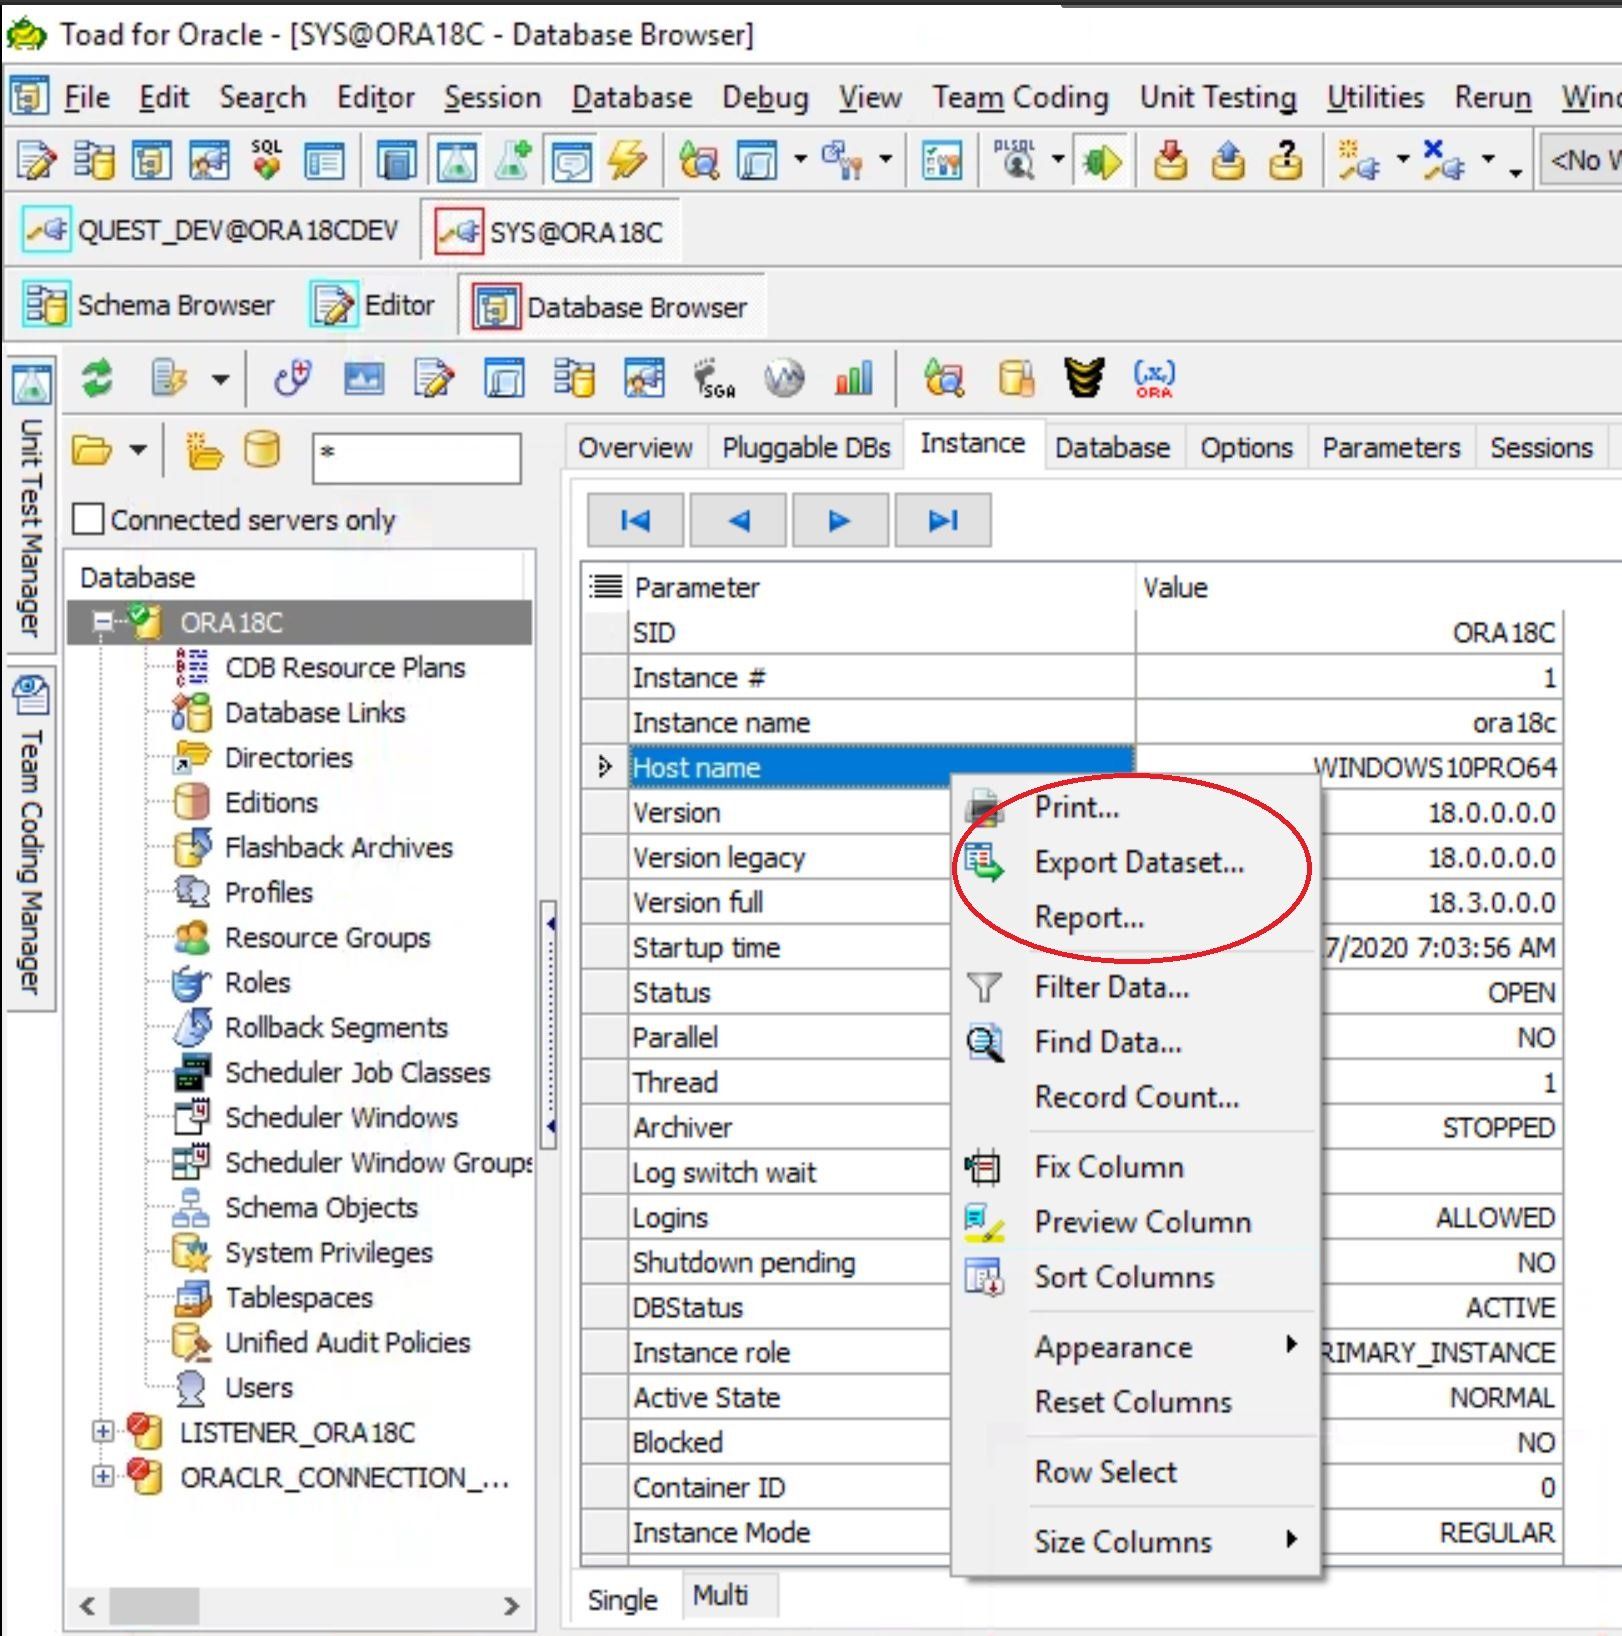Viewport: 1622px width, 1636px height.
Task: Open dropdown beside the PL/SQL debug icon
Action: pyautogui.click(x=1057, y=160)
